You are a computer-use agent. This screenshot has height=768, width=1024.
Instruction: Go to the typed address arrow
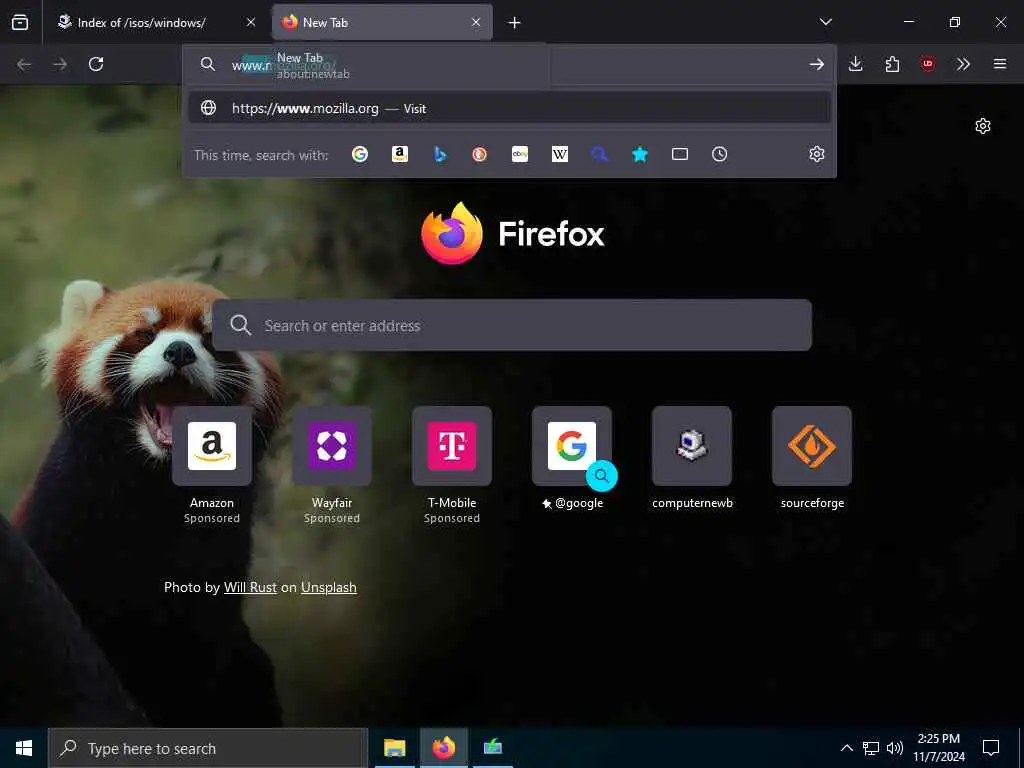click(816, 64)
